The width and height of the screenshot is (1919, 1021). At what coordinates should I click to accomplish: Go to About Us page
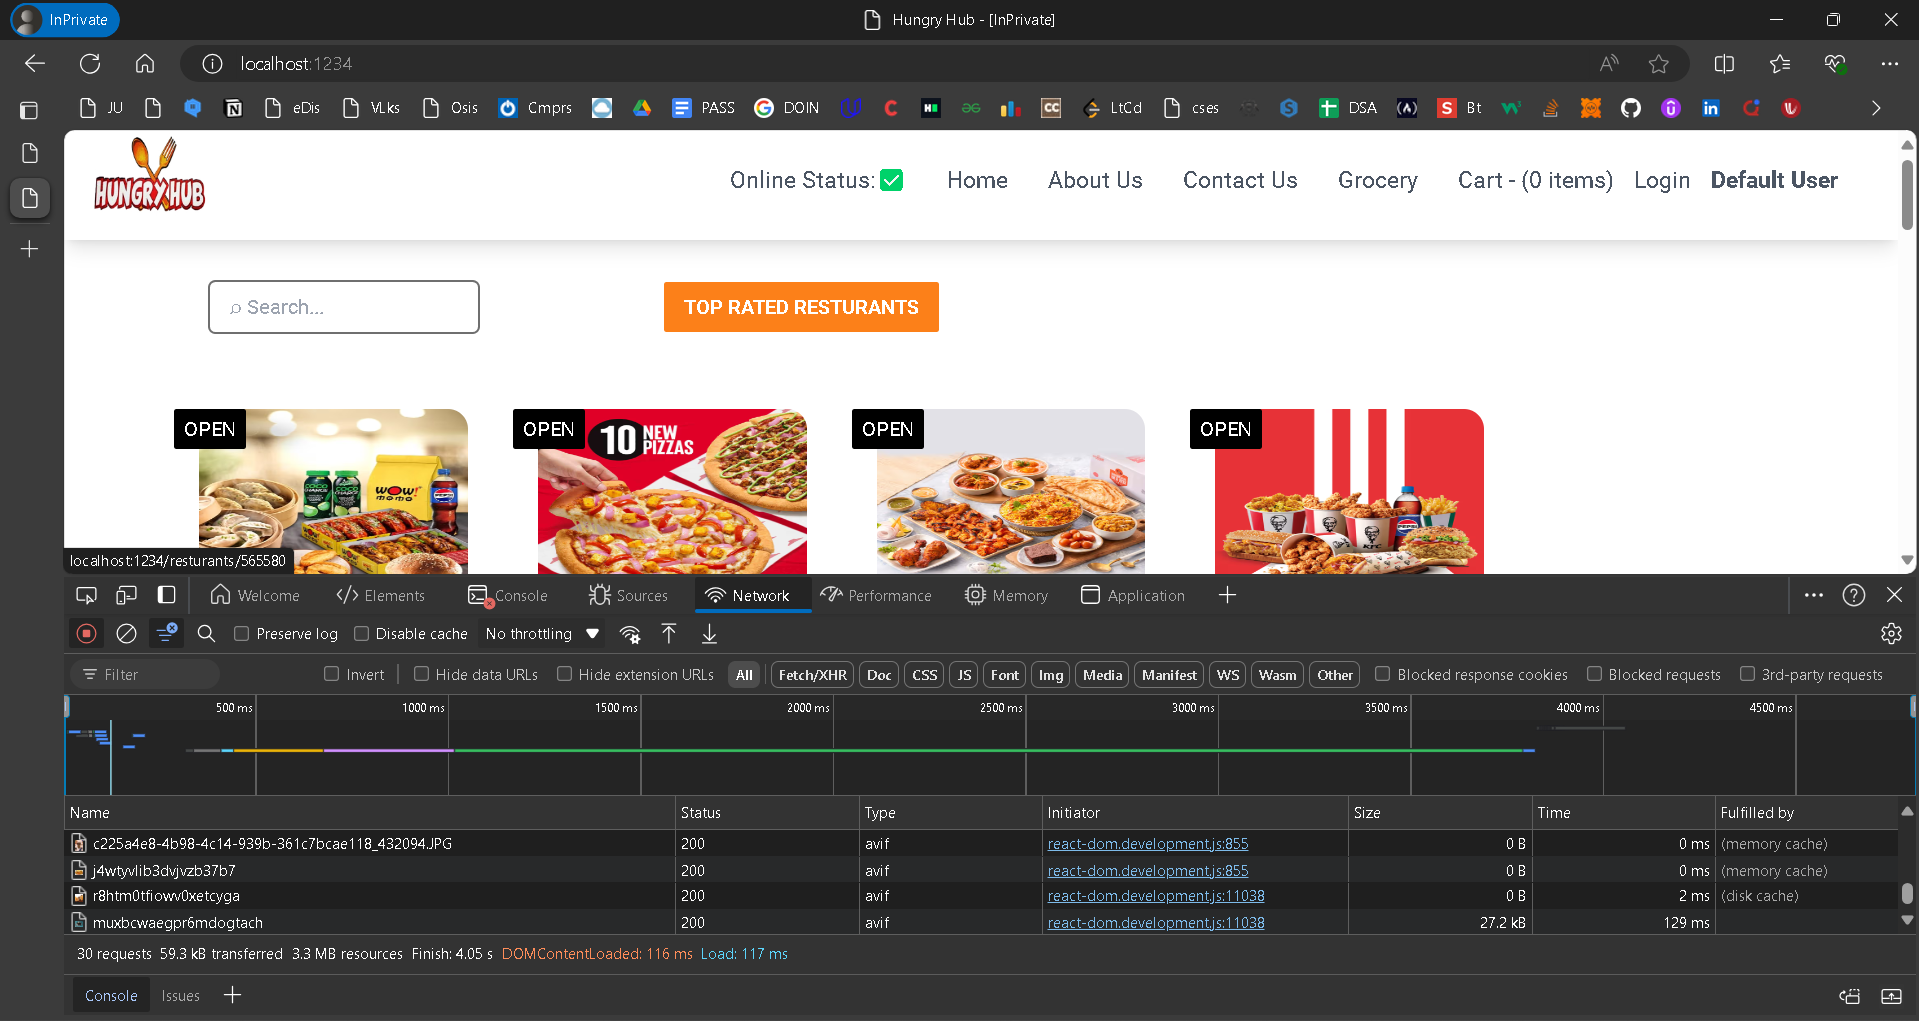[x=1095, y=180]
